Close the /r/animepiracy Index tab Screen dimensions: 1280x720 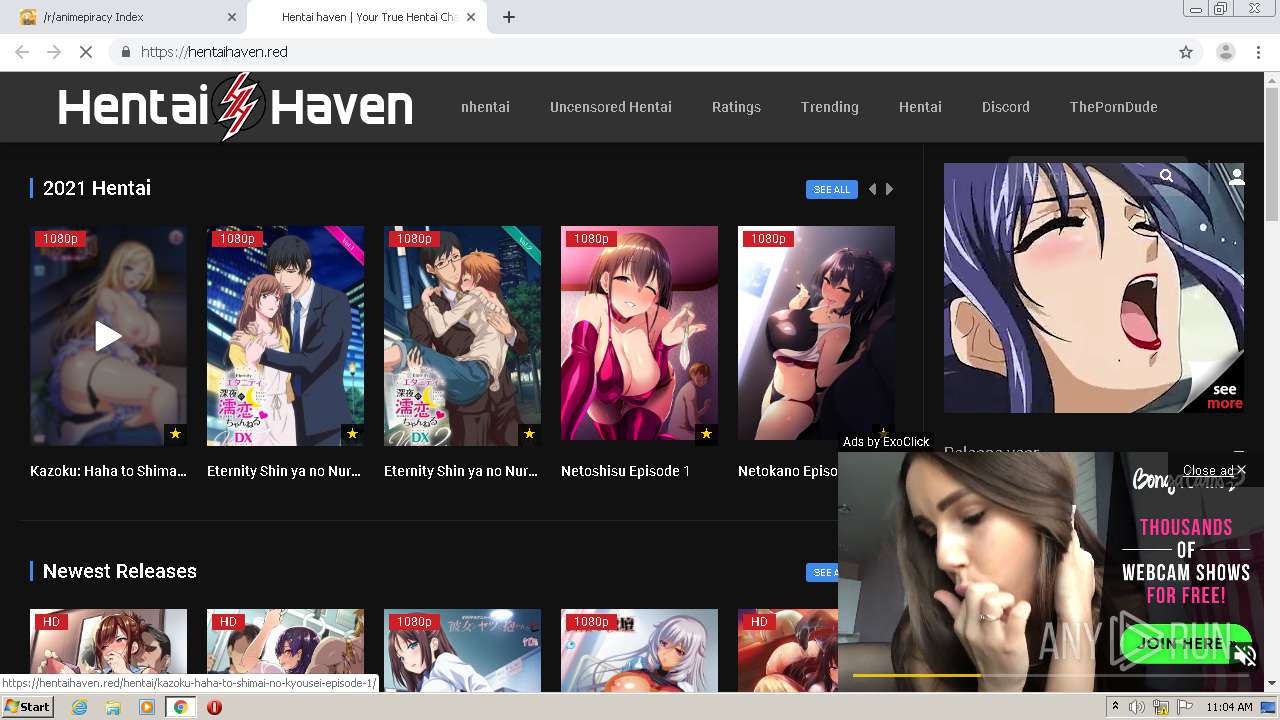[232, 17]
